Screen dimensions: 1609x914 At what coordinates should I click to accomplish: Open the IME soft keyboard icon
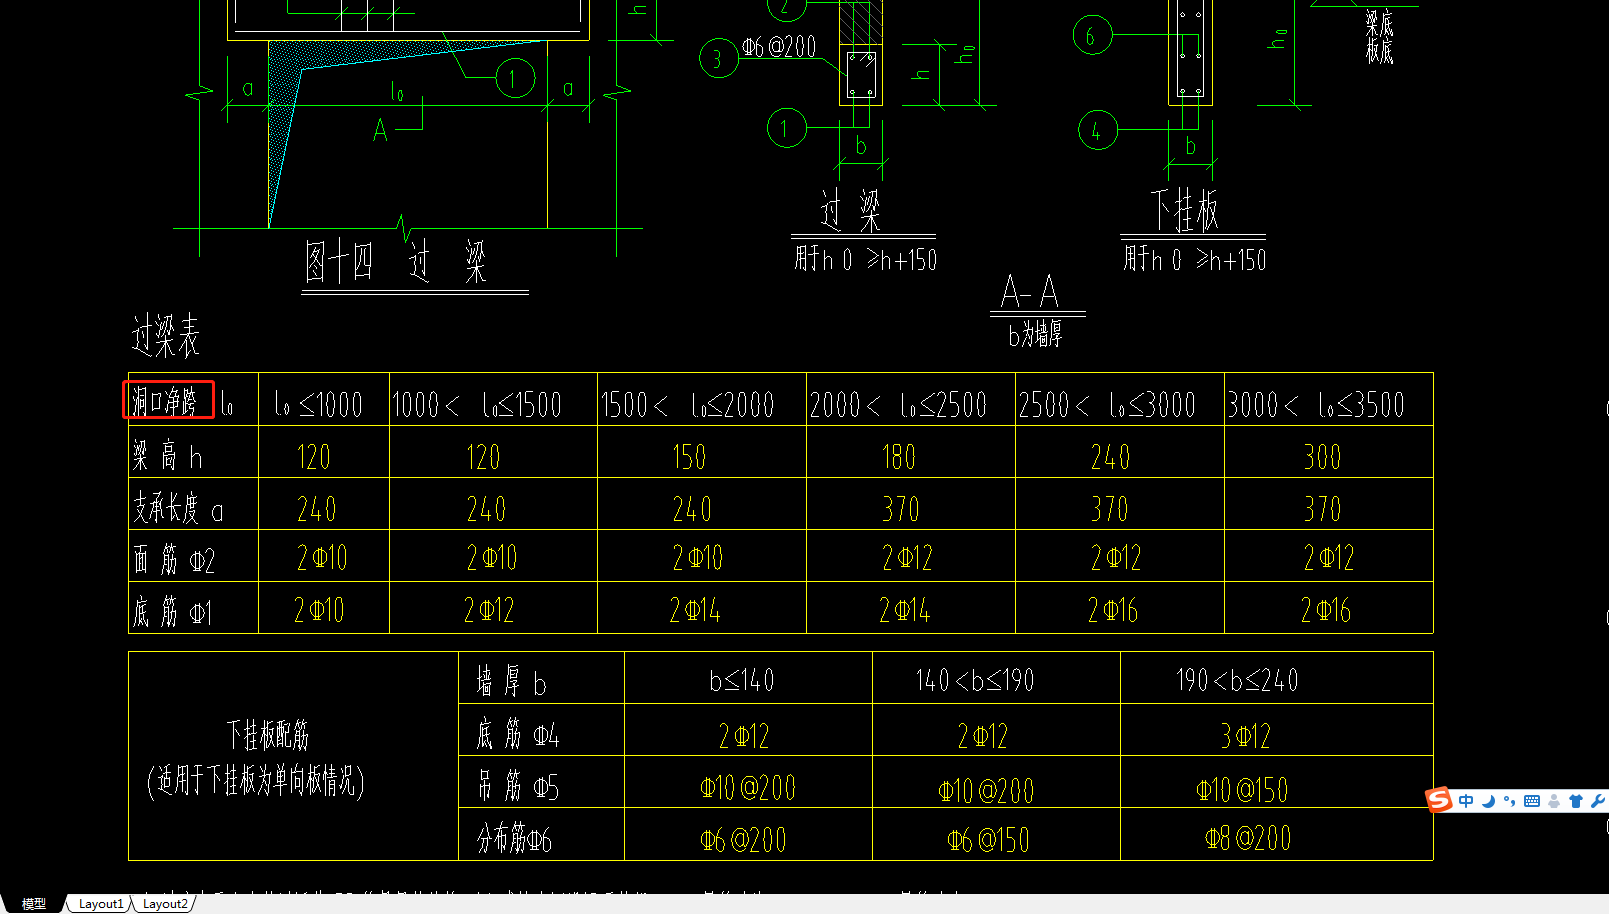click(1532, 801)
